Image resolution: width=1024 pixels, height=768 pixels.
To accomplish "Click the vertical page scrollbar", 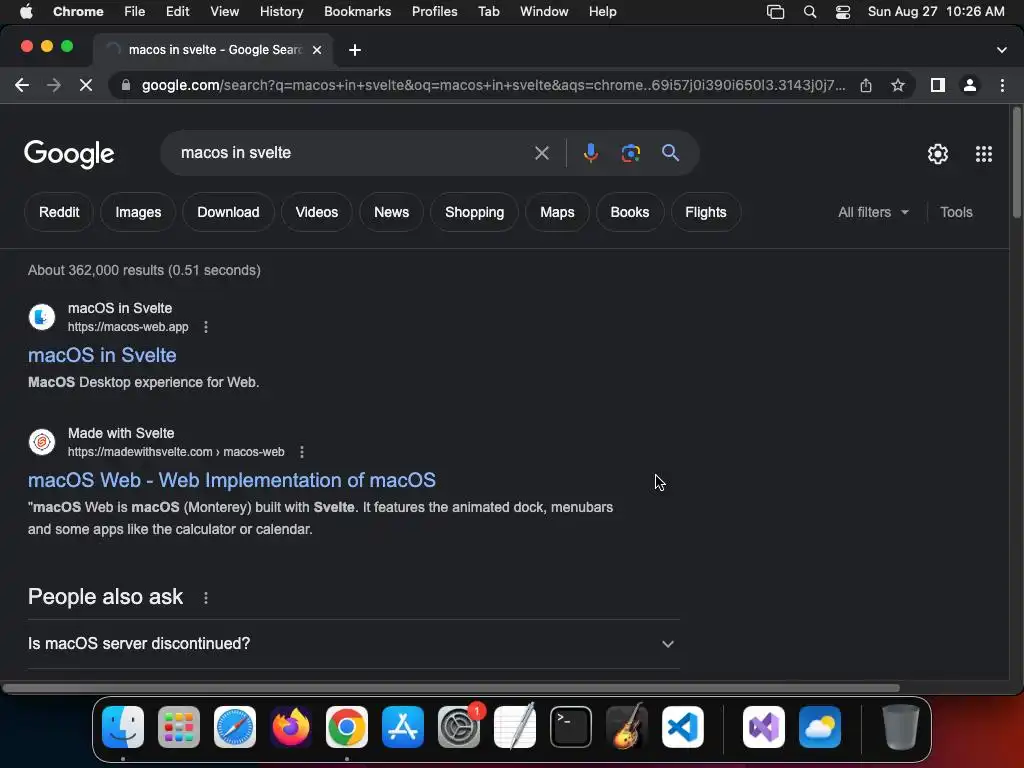I will 1017,162.
